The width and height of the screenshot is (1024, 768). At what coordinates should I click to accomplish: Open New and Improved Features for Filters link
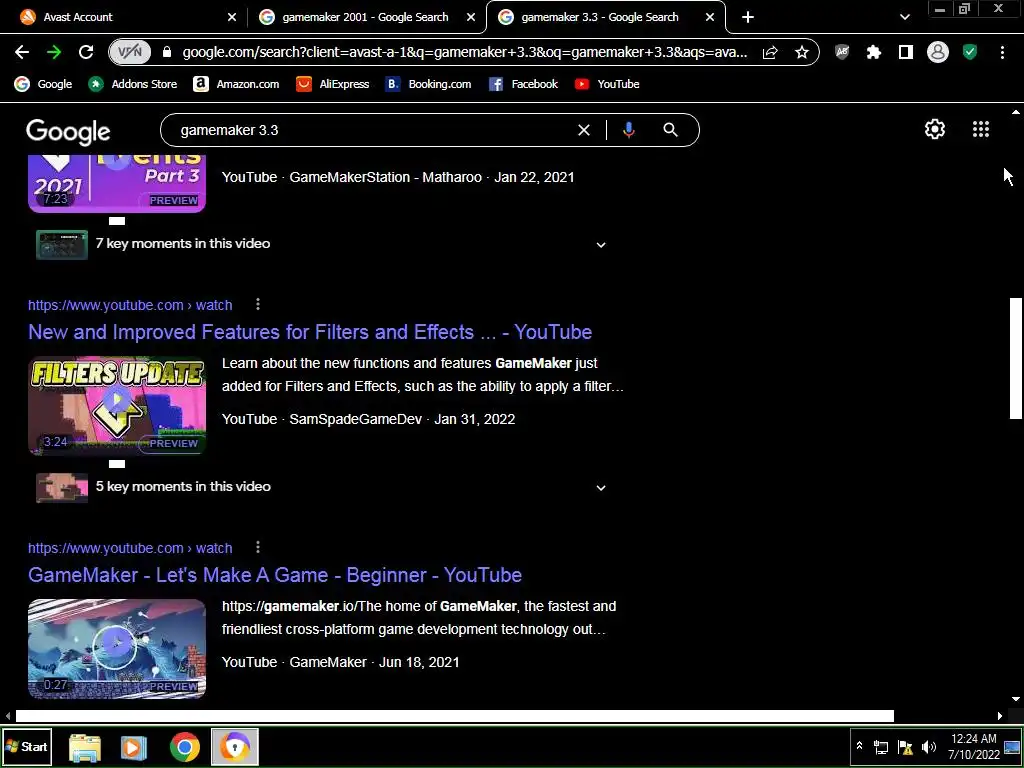tap(310, 332)
